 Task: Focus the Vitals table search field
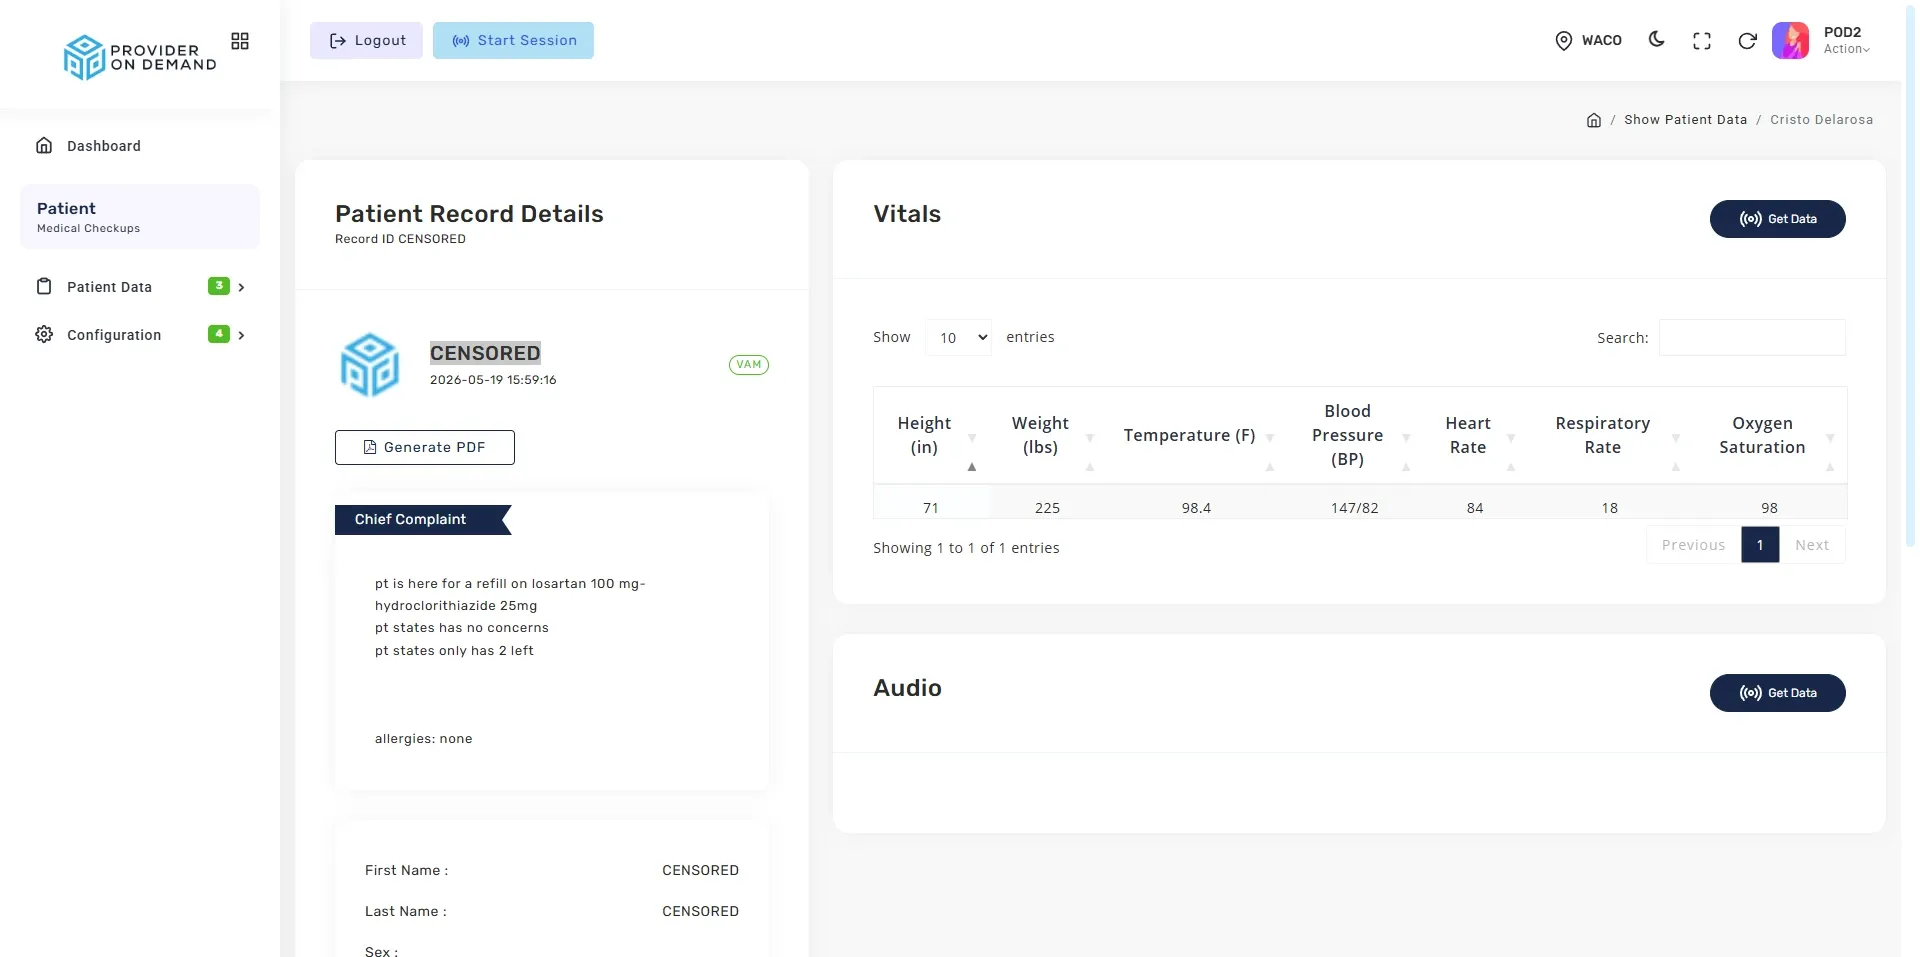click(1752, 338)
